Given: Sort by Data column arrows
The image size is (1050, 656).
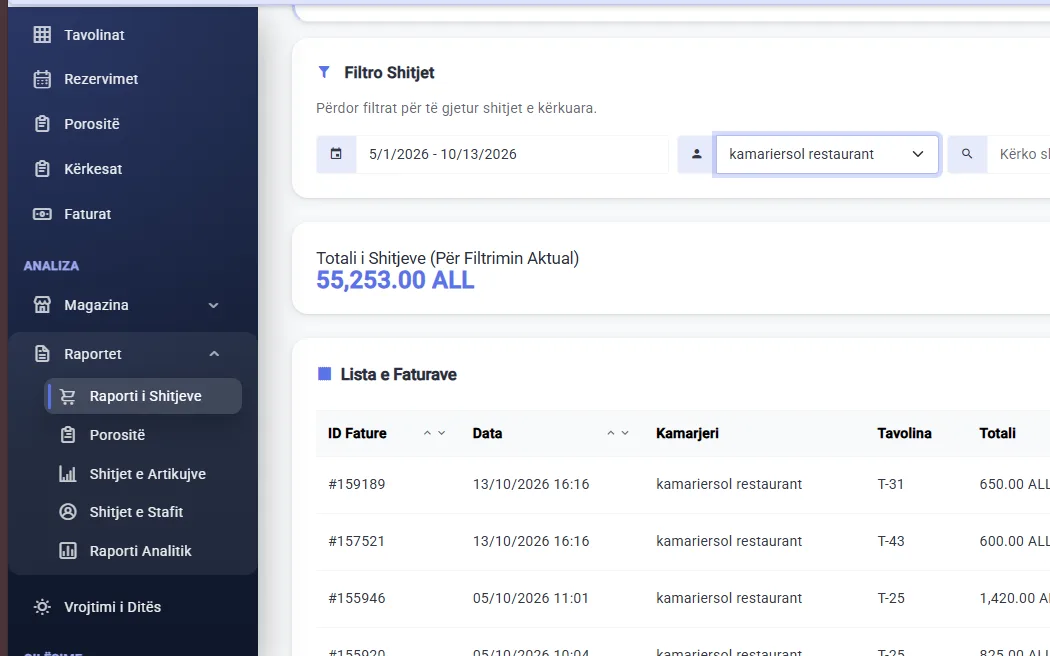Looking at the screenshot, I should click(617, 433).
